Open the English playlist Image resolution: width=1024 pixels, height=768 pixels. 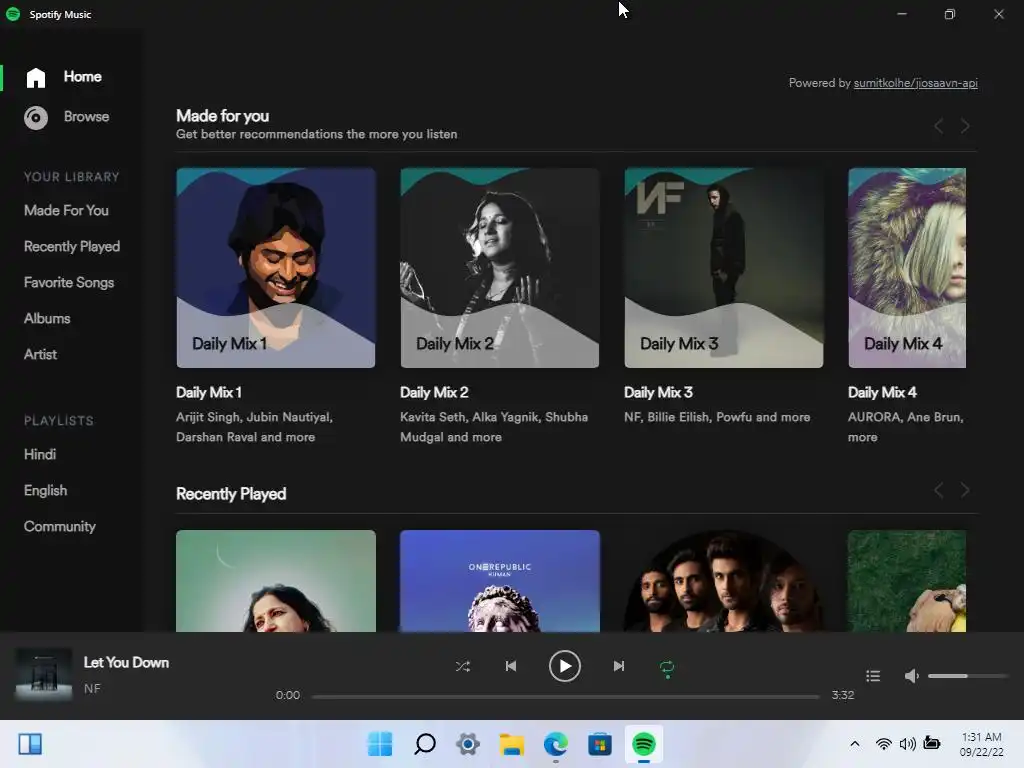click(45, 490)
